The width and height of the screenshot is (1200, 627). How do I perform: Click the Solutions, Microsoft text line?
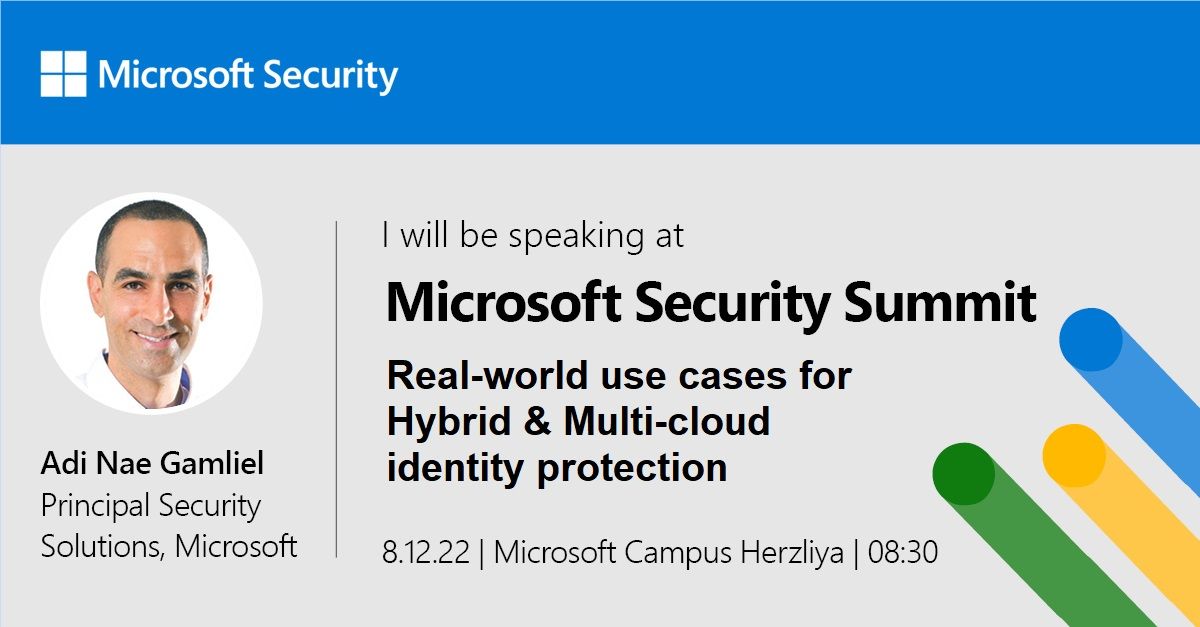[x=169, y=546]
